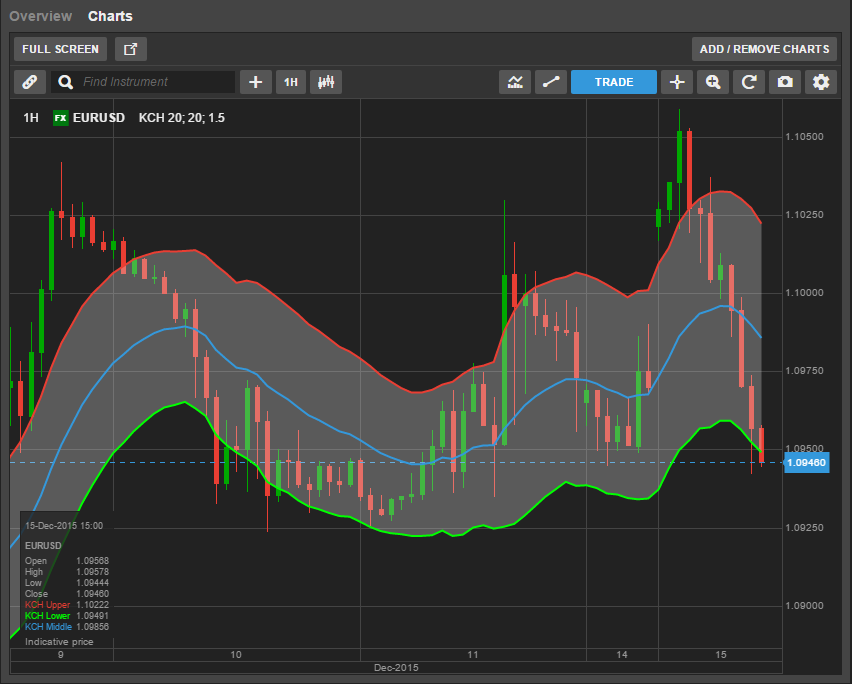Click the 1.09250 price axis label
Viewport: 852px width, 684px height.
coord(804,528)
